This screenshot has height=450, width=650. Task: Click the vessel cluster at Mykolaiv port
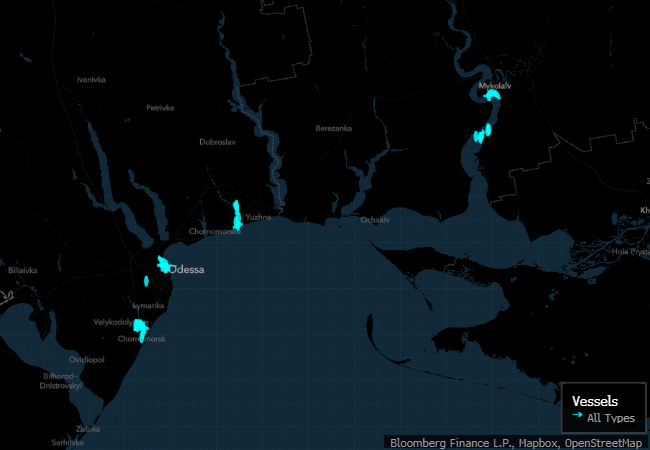click(x=492, y=96)
